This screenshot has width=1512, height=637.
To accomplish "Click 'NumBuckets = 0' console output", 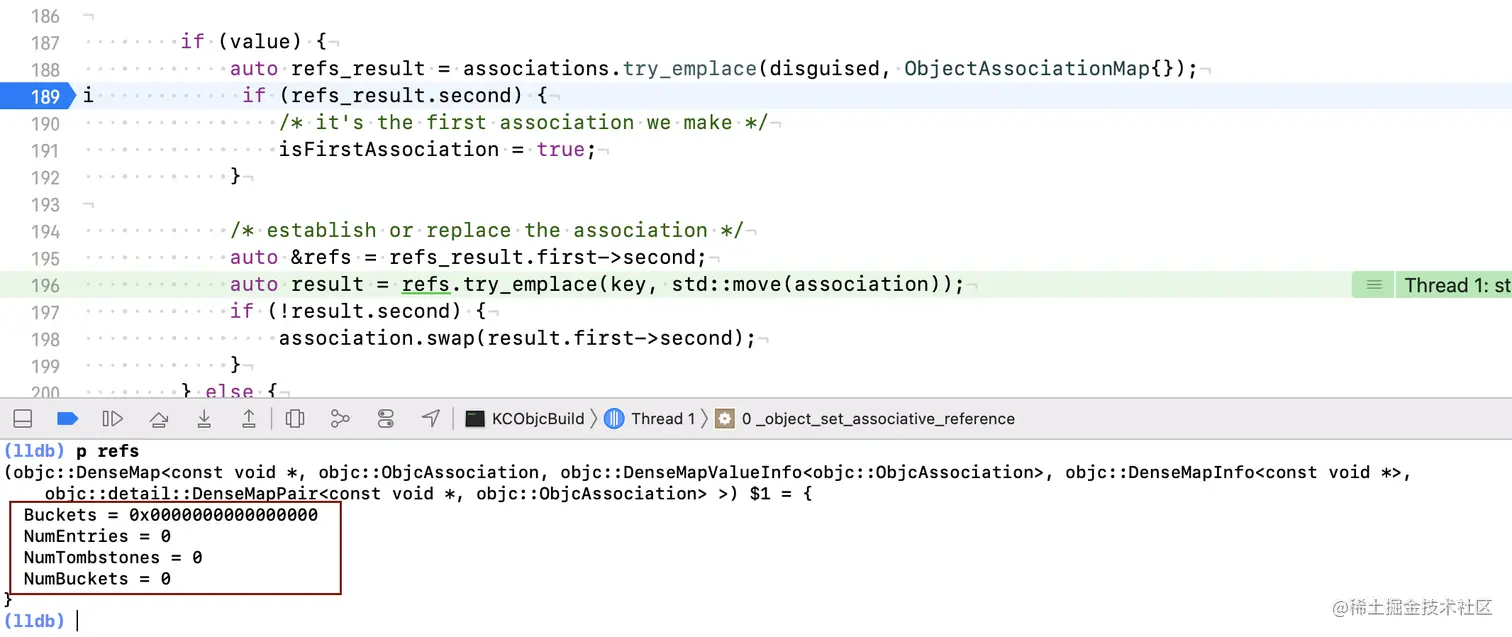I will (x=97, y=579).
